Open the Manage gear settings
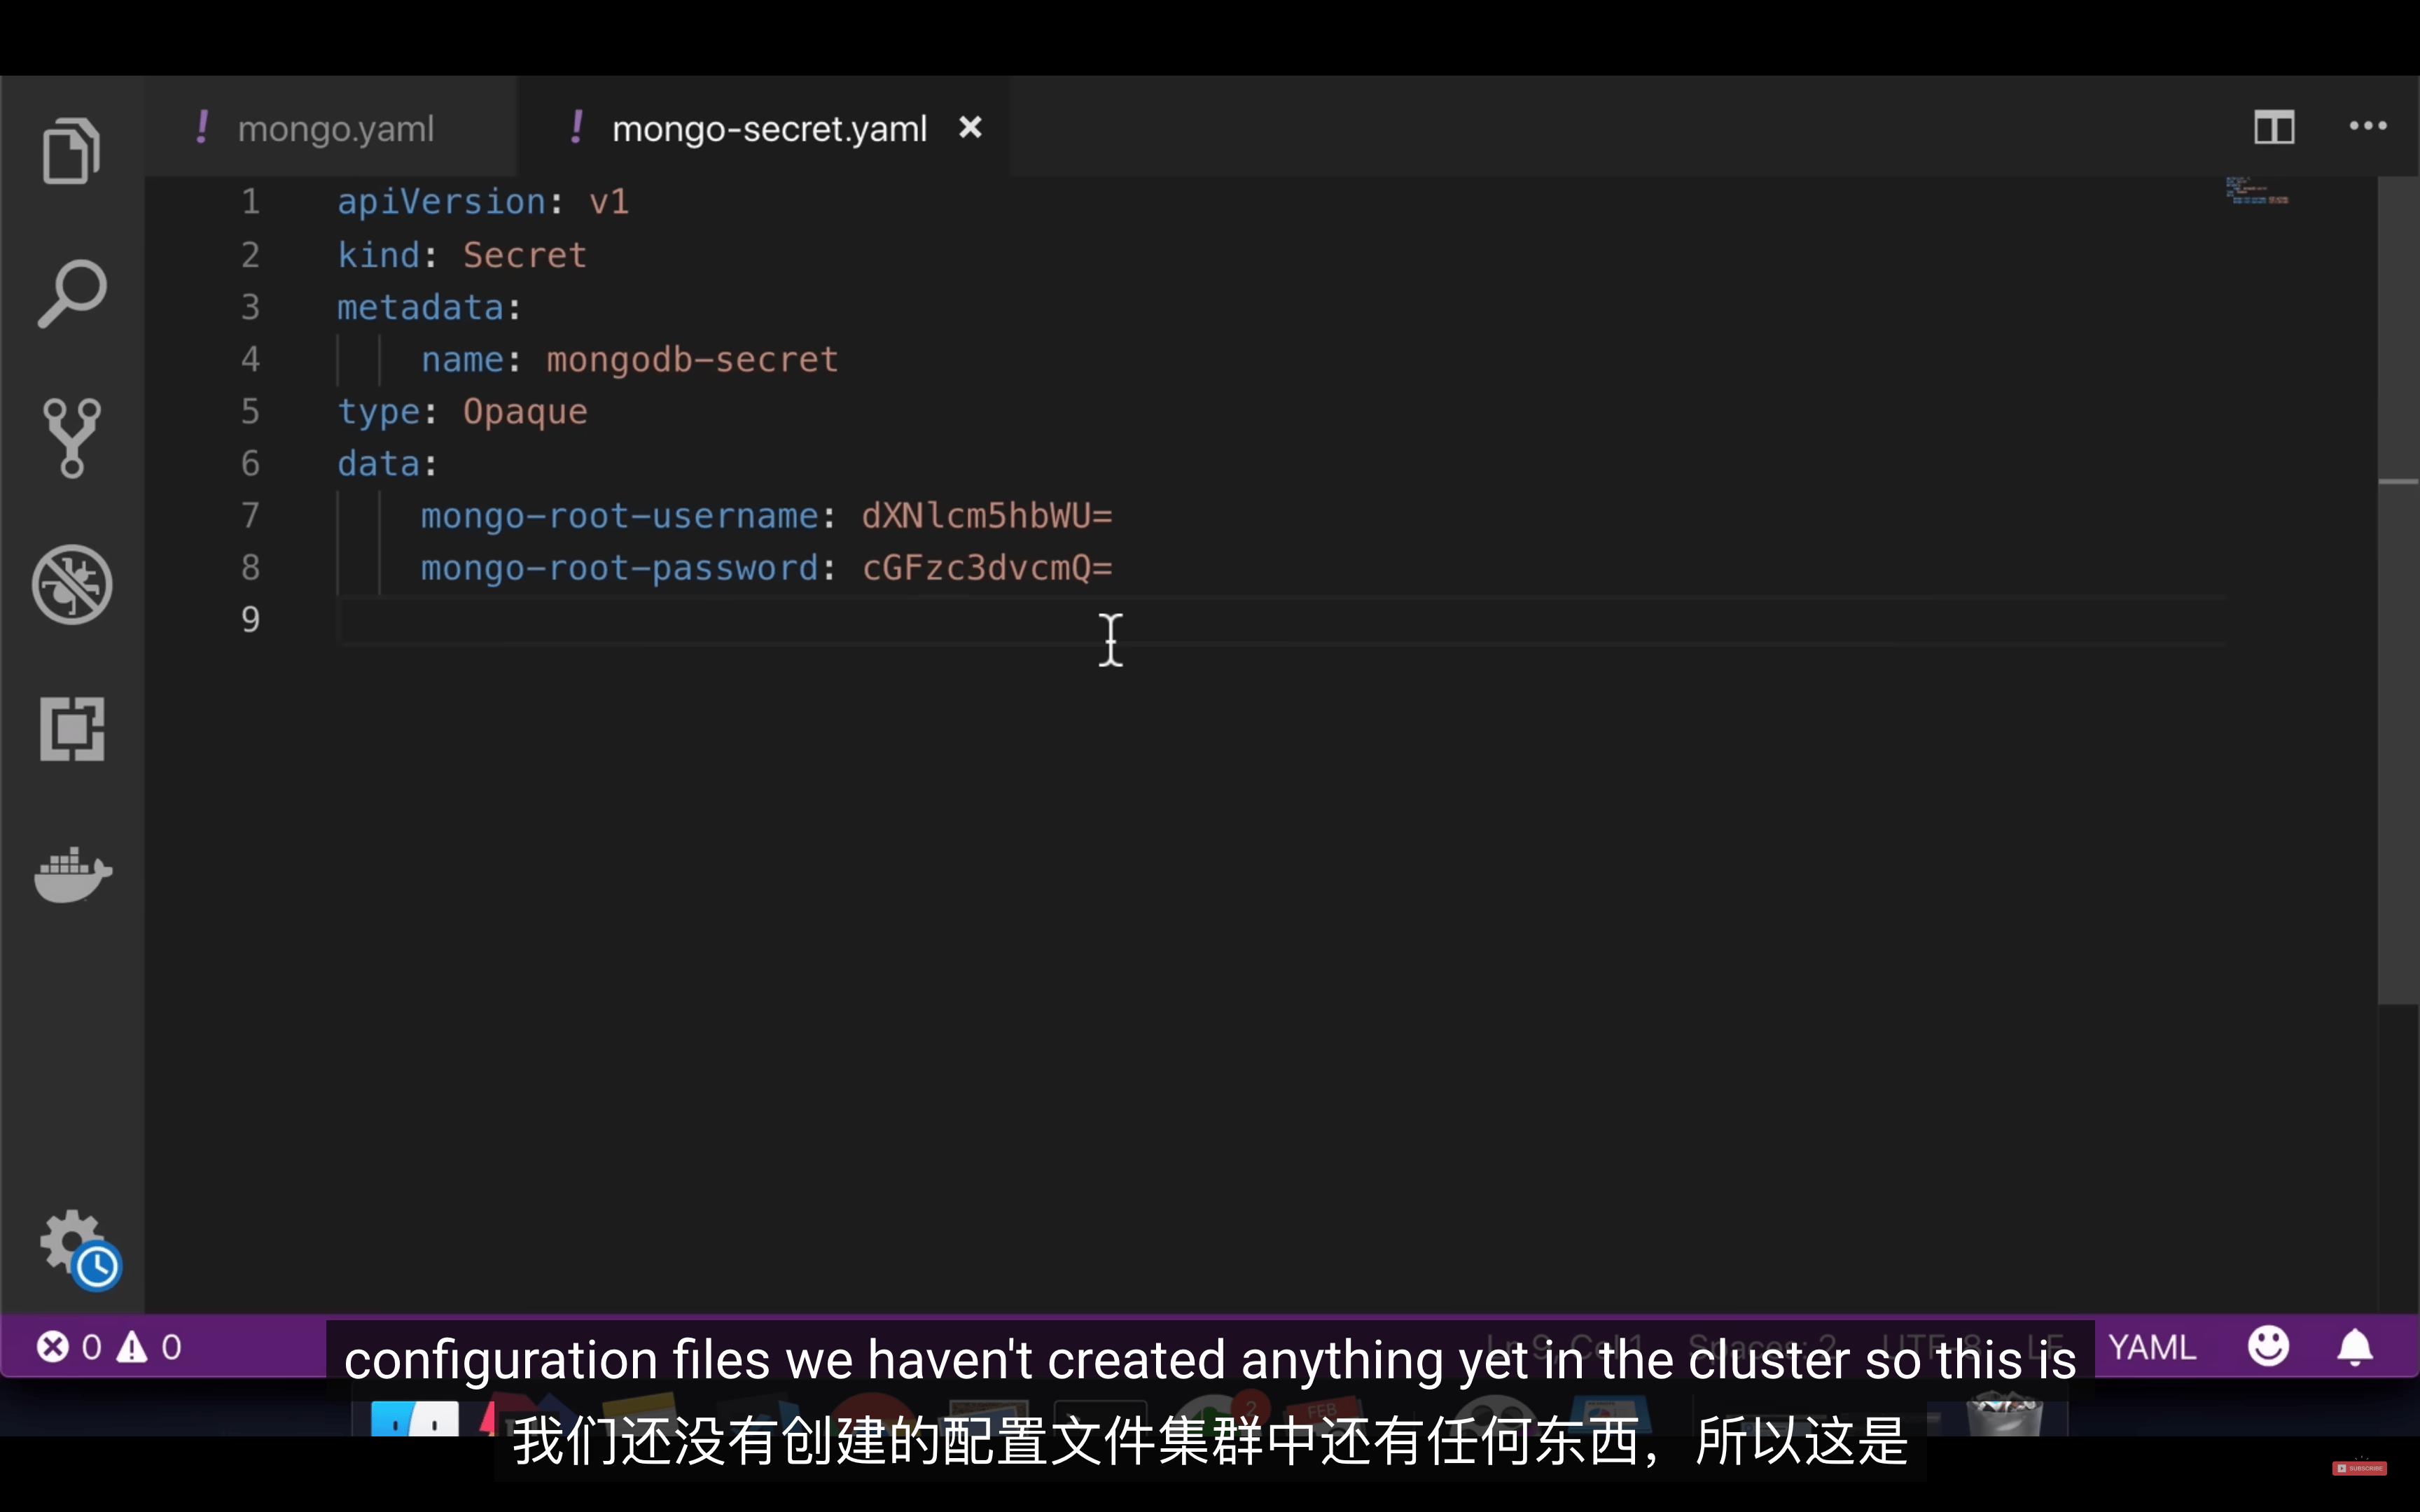The image size is (2420, 1512). [72, 1242]
